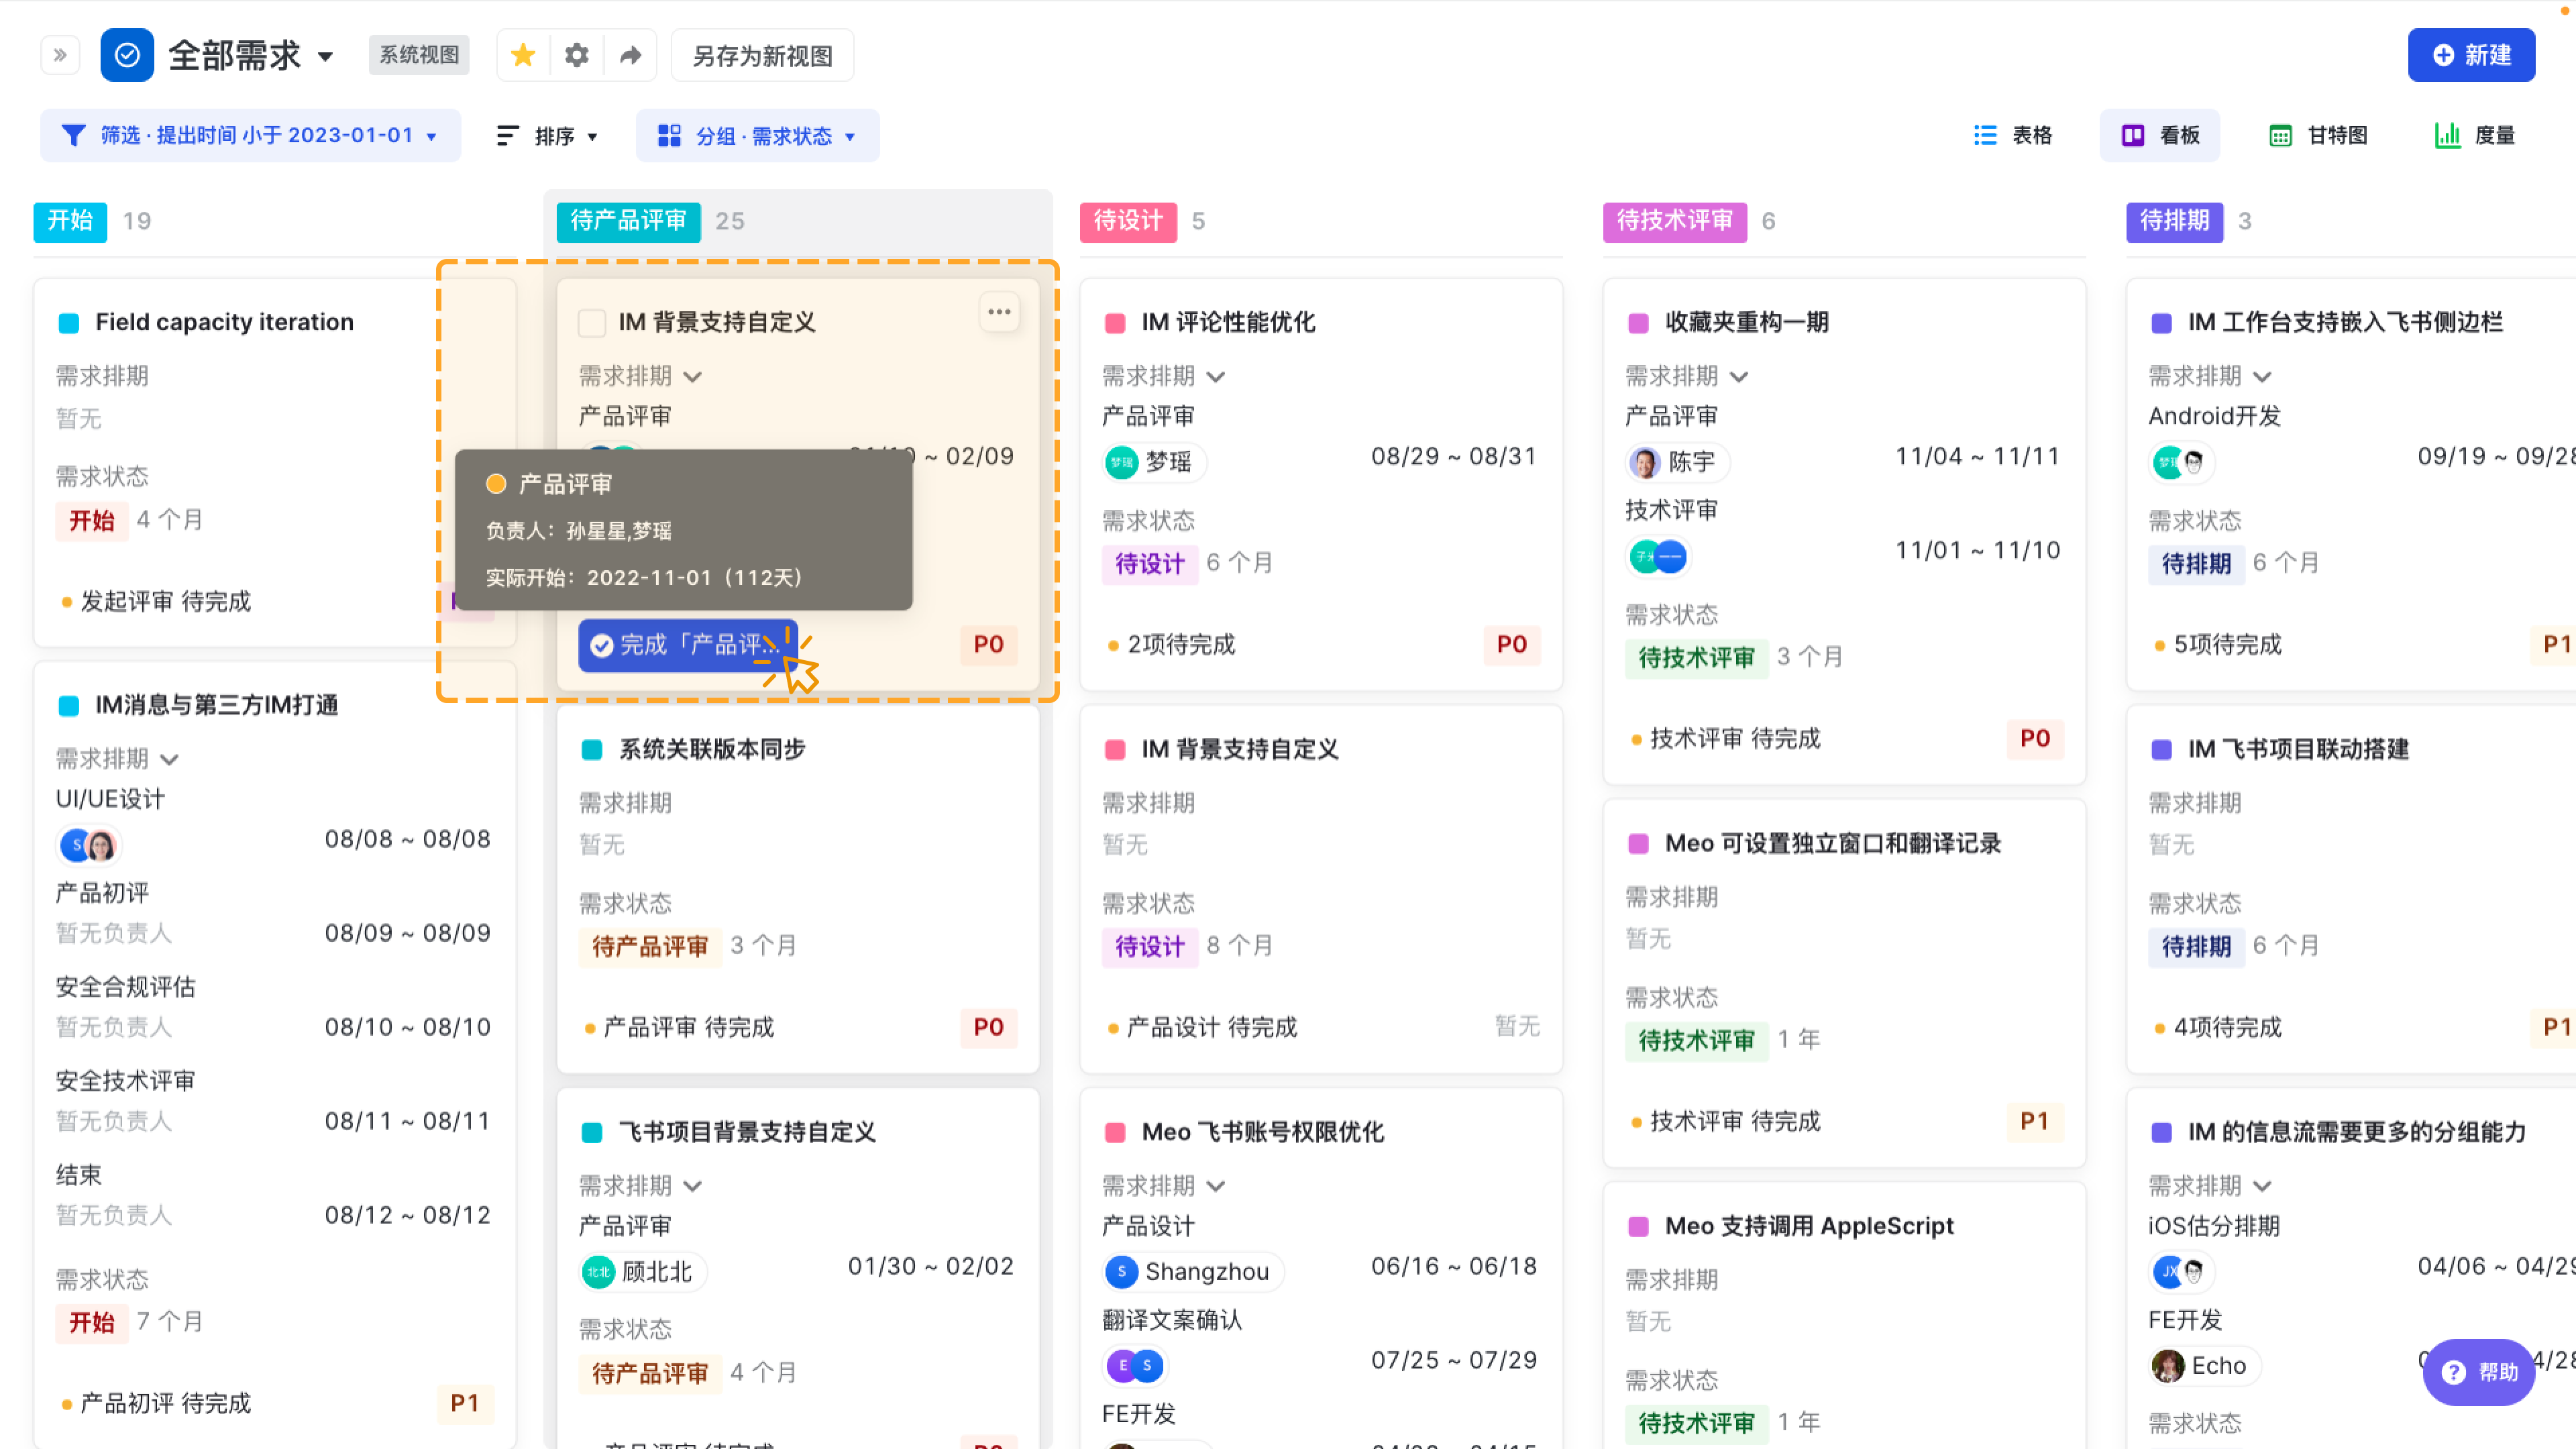Open the 帮助 help bubble

(2479, 1372)
